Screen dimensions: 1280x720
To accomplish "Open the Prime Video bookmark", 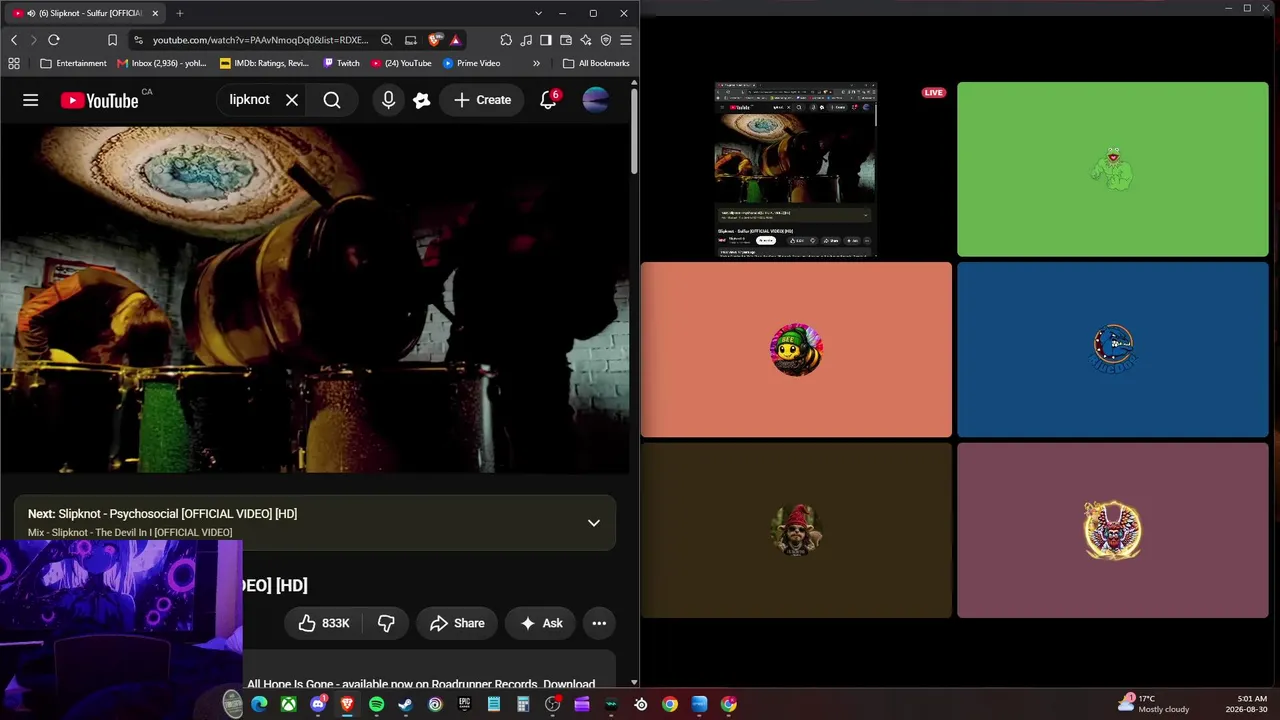I will point(472,63).
